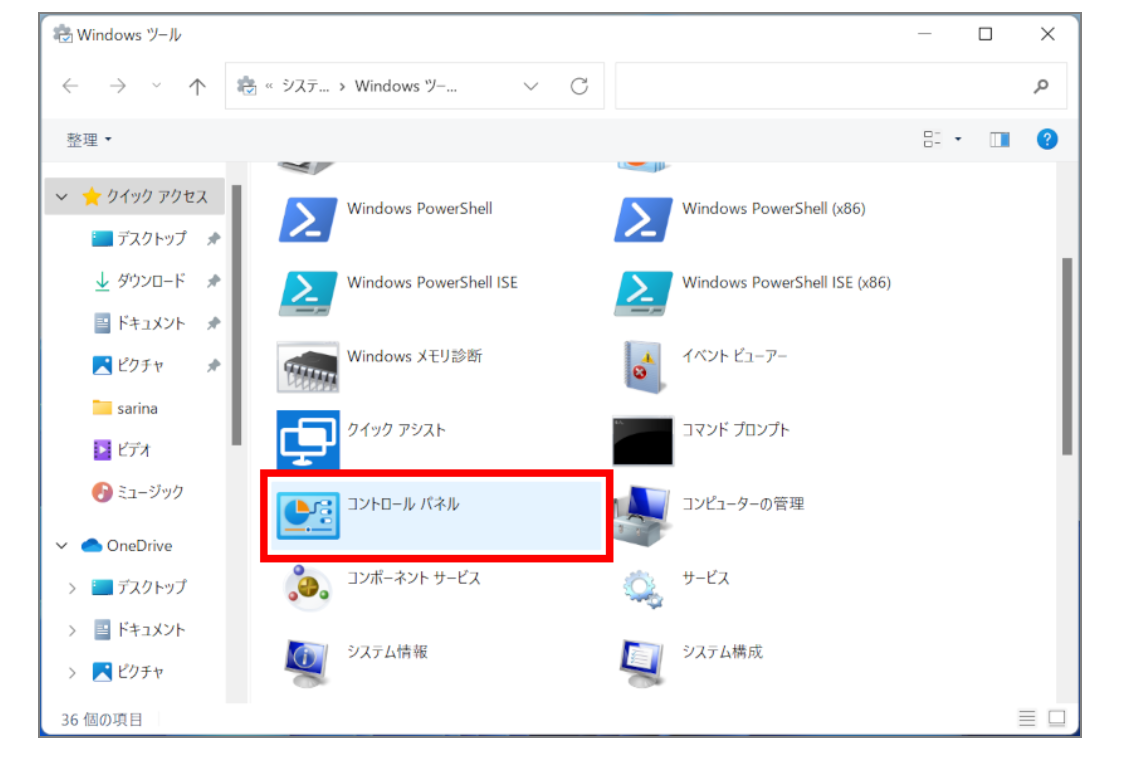
Task: Select OneDrive in the navigation pane
Action: coord(127,546)
